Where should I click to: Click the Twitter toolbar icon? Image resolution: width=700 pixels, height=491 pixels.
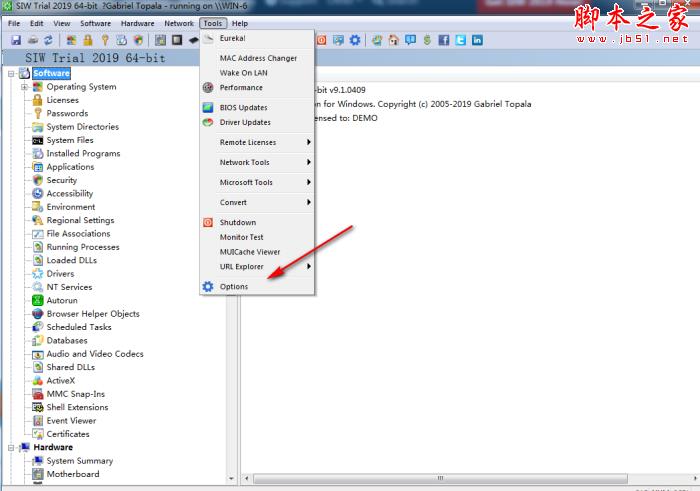tap(460, 40)
